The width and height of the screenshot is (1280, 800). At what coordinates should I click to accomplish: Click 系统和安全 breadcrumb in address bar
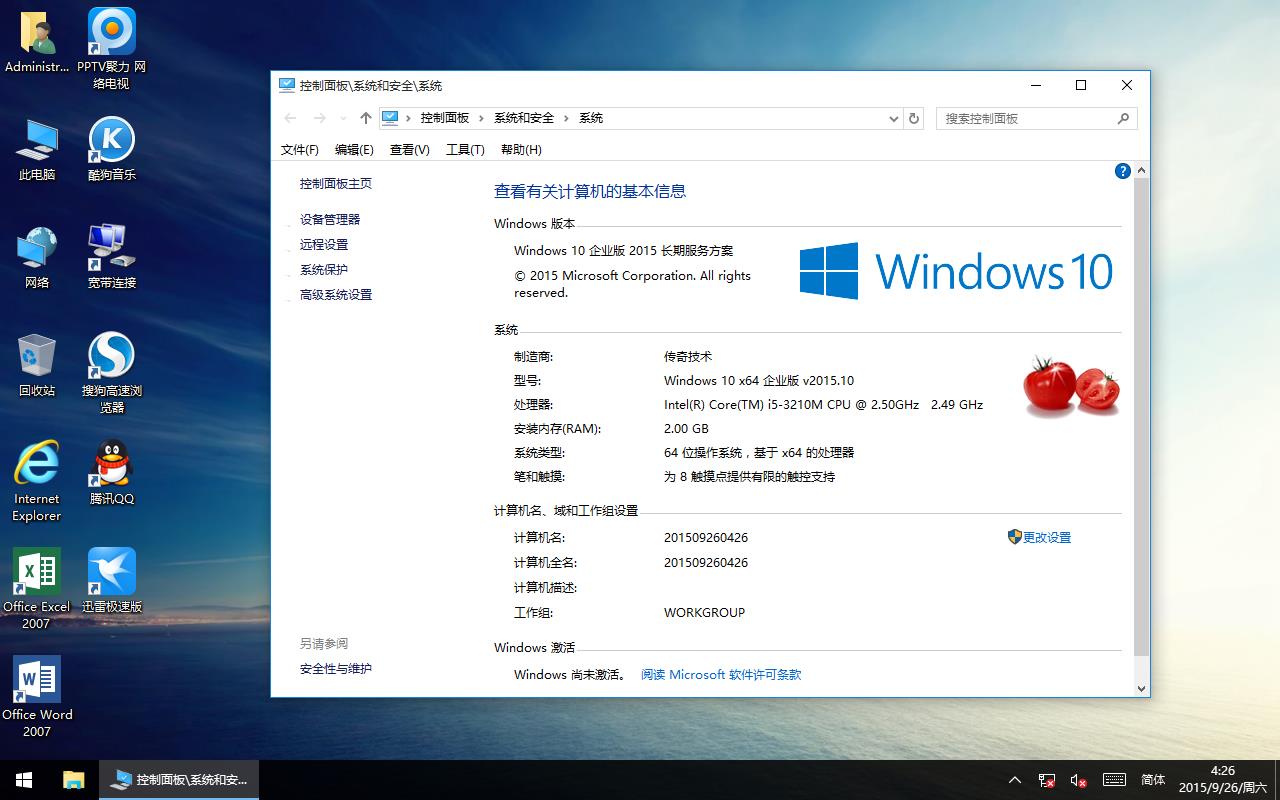tap(524, 118)
